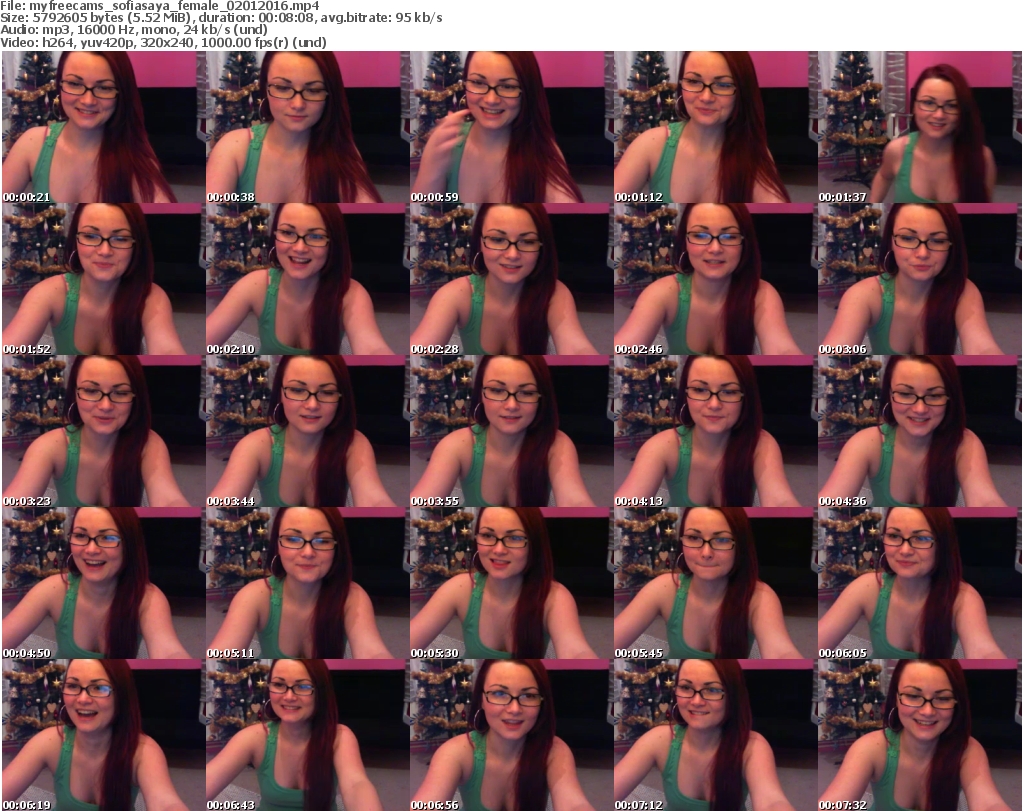This screenshot has height=811, width=1024.
Task: Pick the preview frame marked 00:04:13
Action: point(715,431)
